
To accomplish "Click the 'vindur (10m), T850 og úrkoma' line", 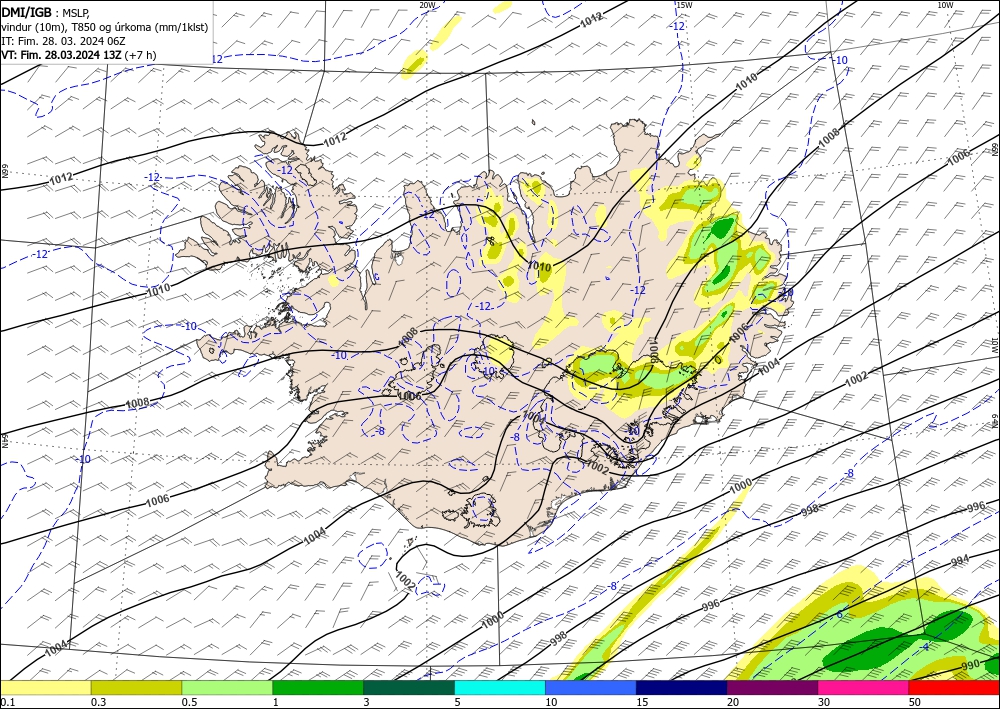I will point(105,27).
